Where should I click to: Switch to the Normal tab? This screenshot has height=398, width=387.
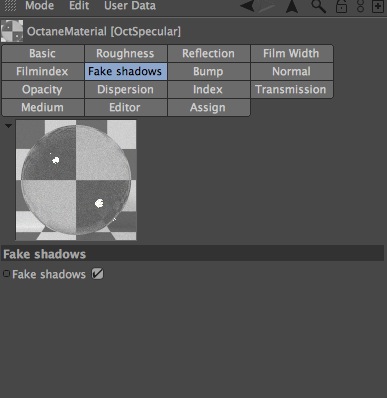291,71
